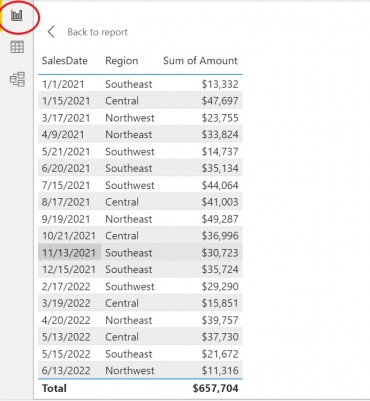The width and height of the screenshot is (370, 401).
Task: Open the Model view icon
Action: point(17,79)
